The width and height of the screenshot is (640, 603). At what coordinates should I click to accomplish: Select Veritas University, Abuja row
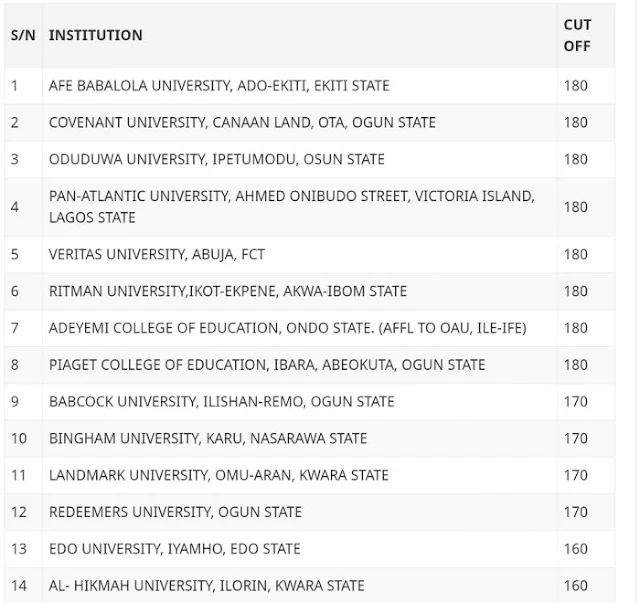tap(156, 255)
